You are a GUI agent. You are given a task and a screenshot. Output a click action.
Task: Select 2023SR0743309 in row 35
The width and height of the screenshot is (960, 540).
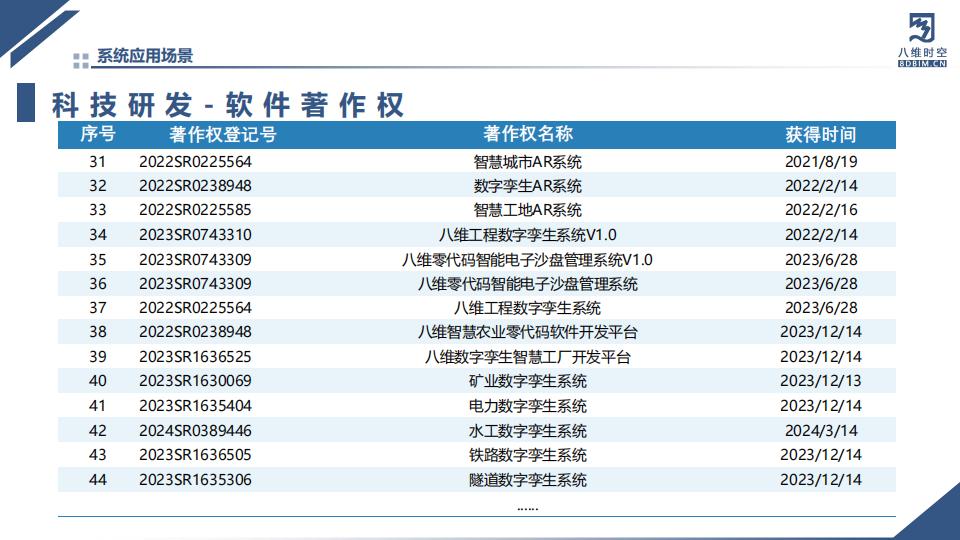[x=195, y=260]
